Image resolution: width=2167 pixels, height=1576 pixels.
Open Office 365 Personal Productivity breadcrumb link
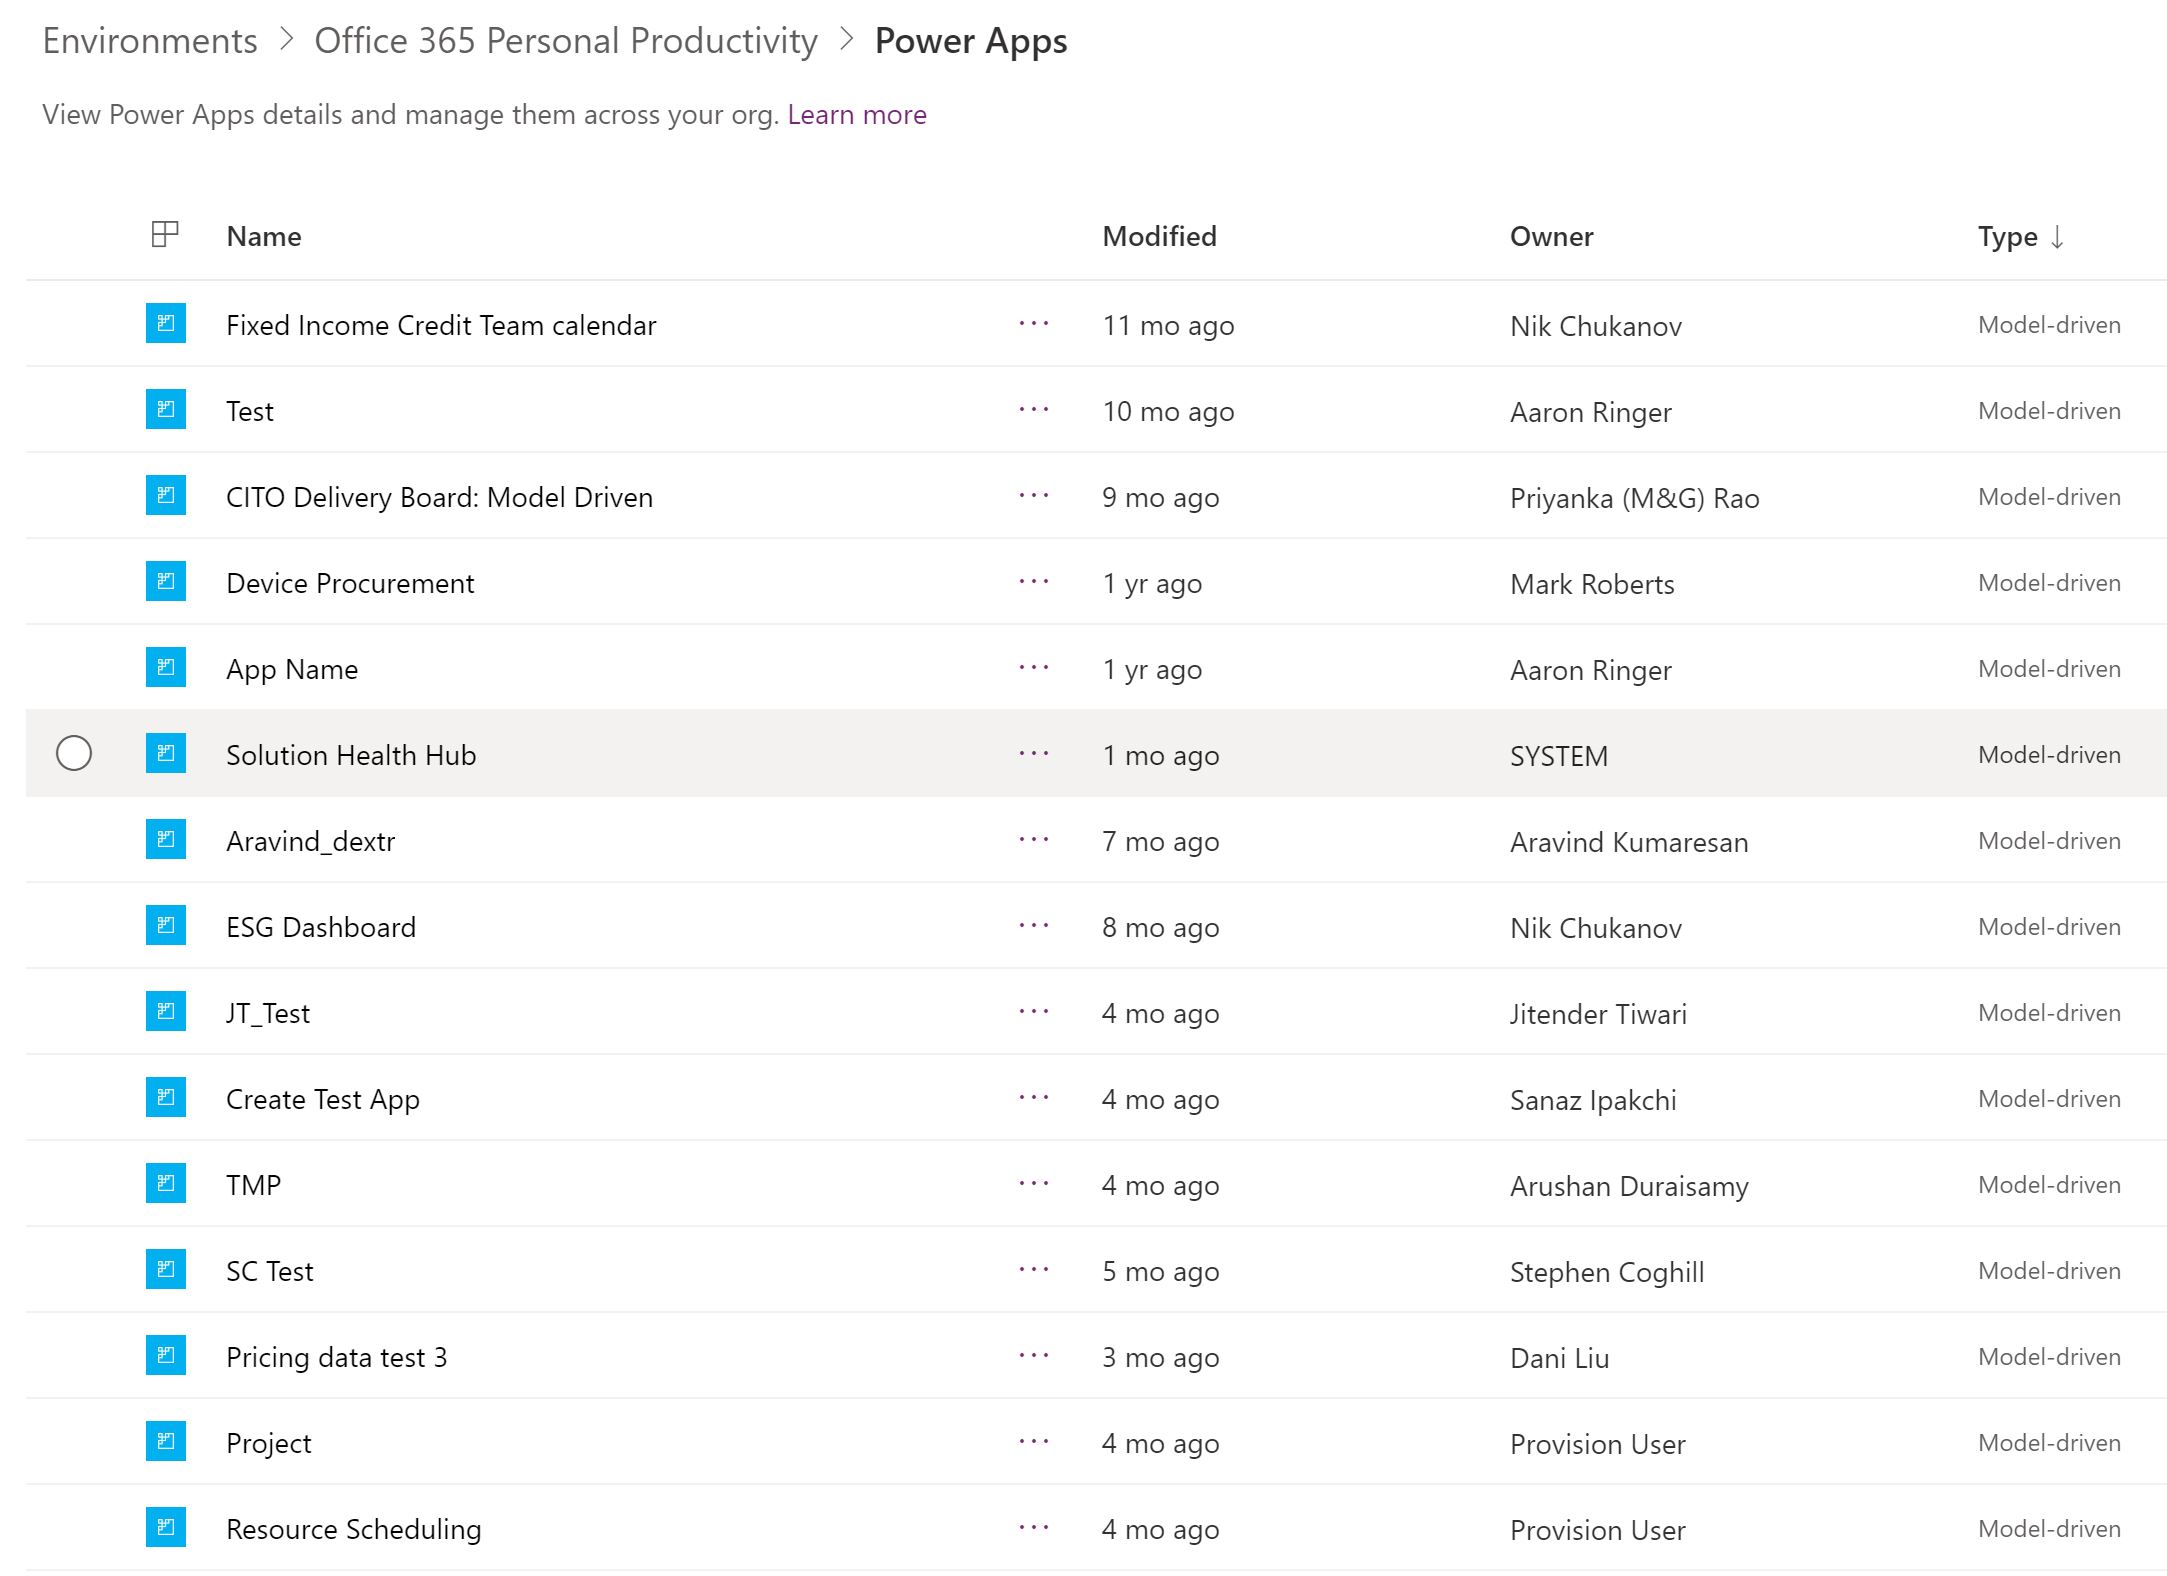pos(565,40)
